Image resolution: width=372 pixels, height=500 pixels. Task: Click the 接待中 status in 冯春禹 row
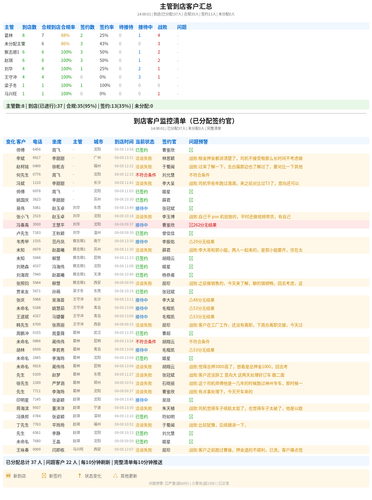142,225
